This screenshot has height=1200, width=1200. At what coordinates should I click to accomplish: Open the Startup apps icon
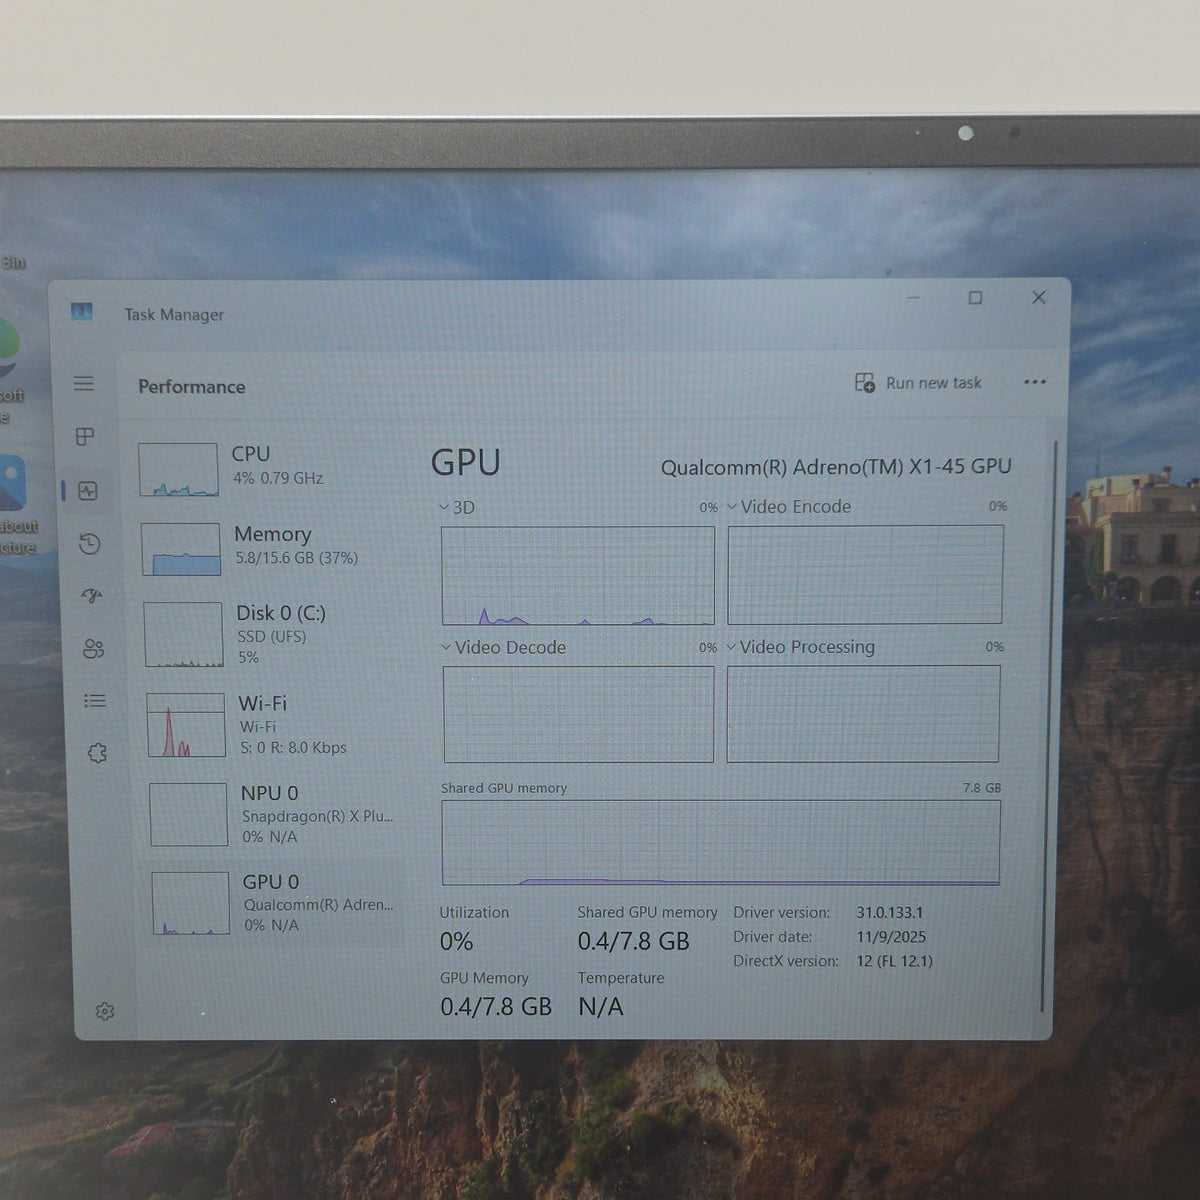point(92,596)
